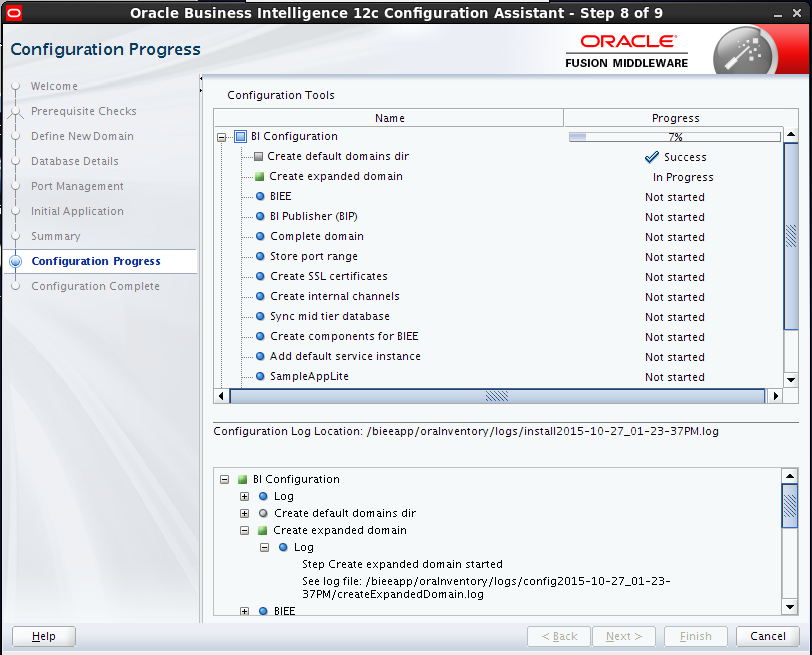The width and height of the screenshot is (812, 655).
Task: Select Configuration Progress step
Action: (x=96, y=261)
